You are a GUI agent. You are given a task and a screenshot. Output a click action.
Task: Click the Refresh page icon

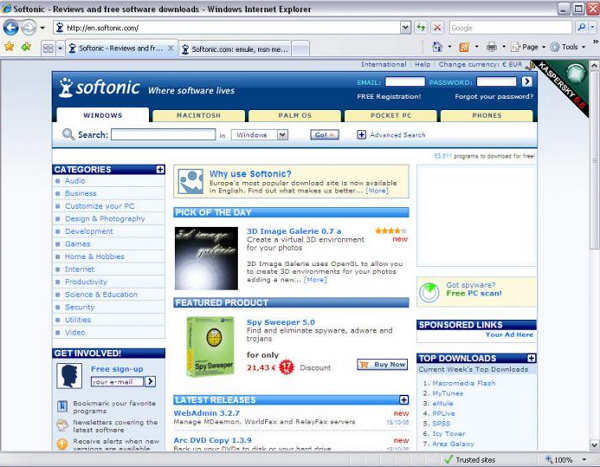421,28
